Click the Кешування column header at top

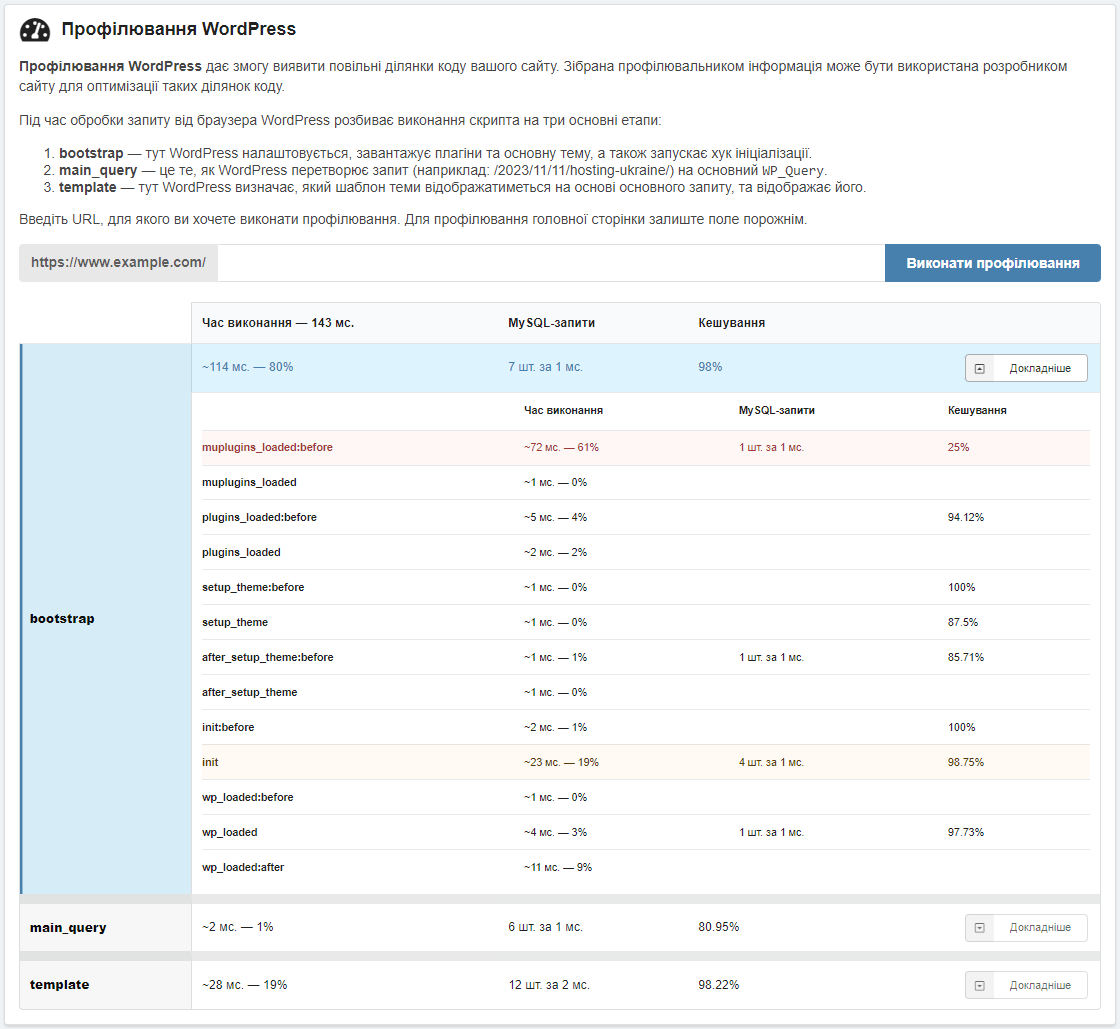point(732,323)
